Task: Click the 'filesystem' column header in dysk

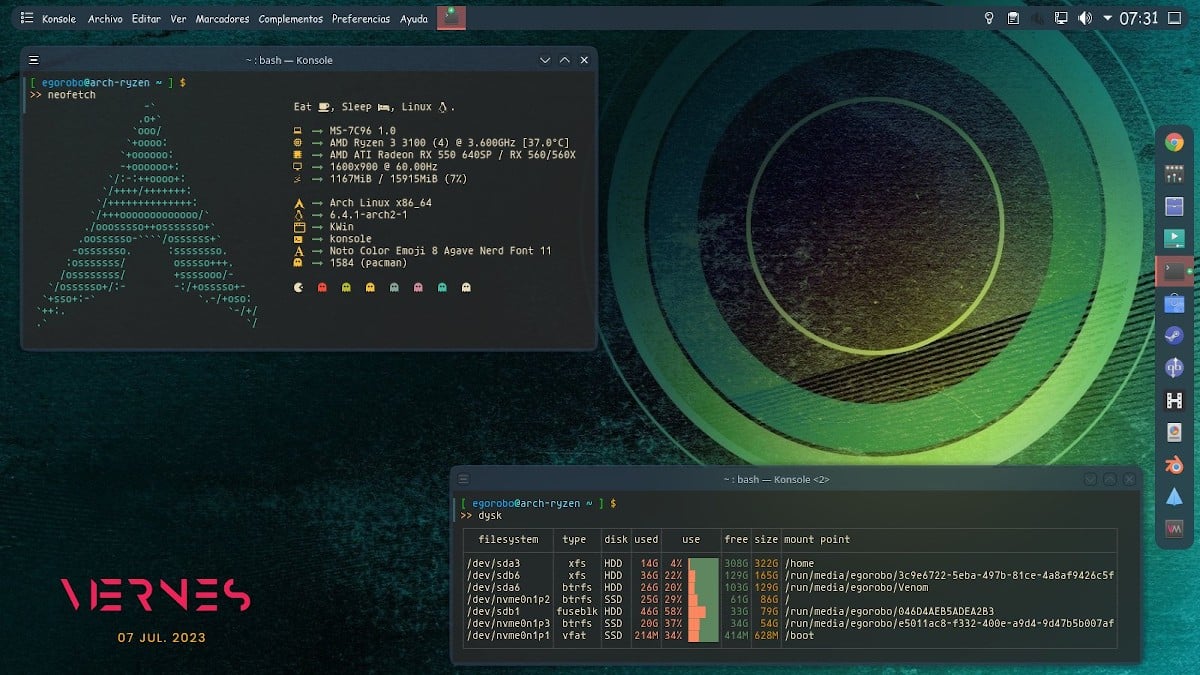Action: 508,539
